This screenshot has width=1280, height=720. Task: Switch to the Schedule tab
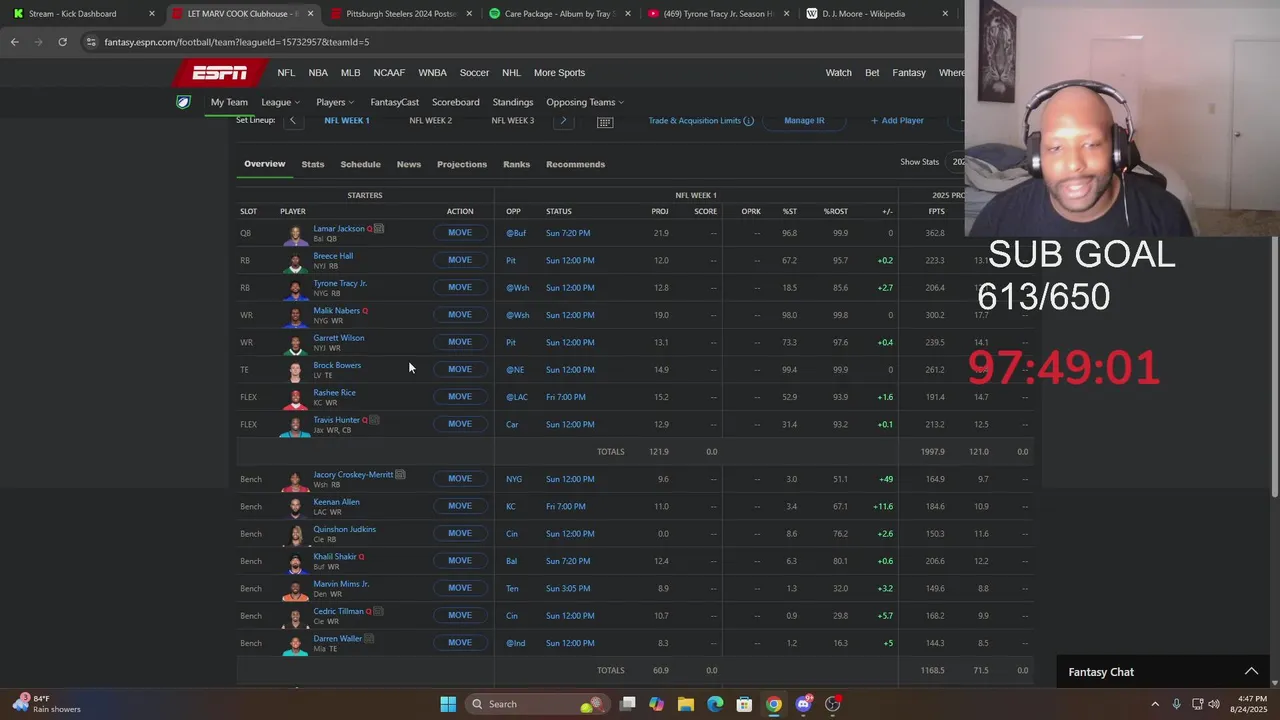point(360,164)
